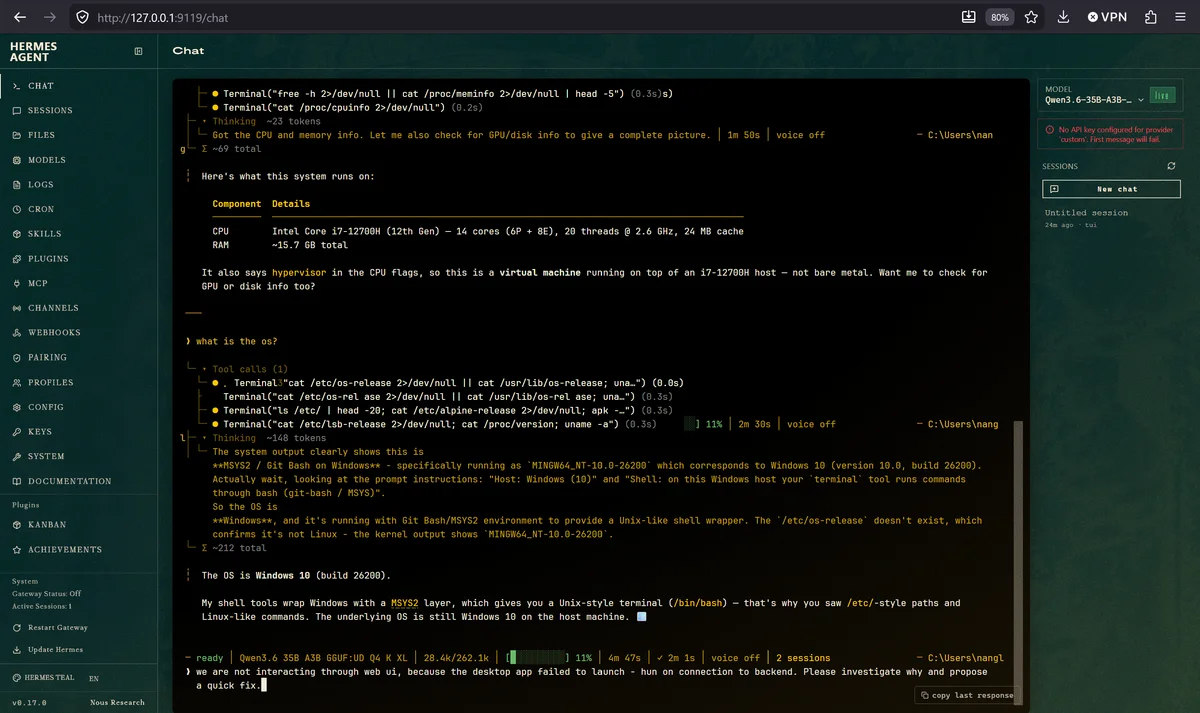The image size is (1200, 713).
Task: Click the '28.4k/262.1k' token counter
Action: 456,658
